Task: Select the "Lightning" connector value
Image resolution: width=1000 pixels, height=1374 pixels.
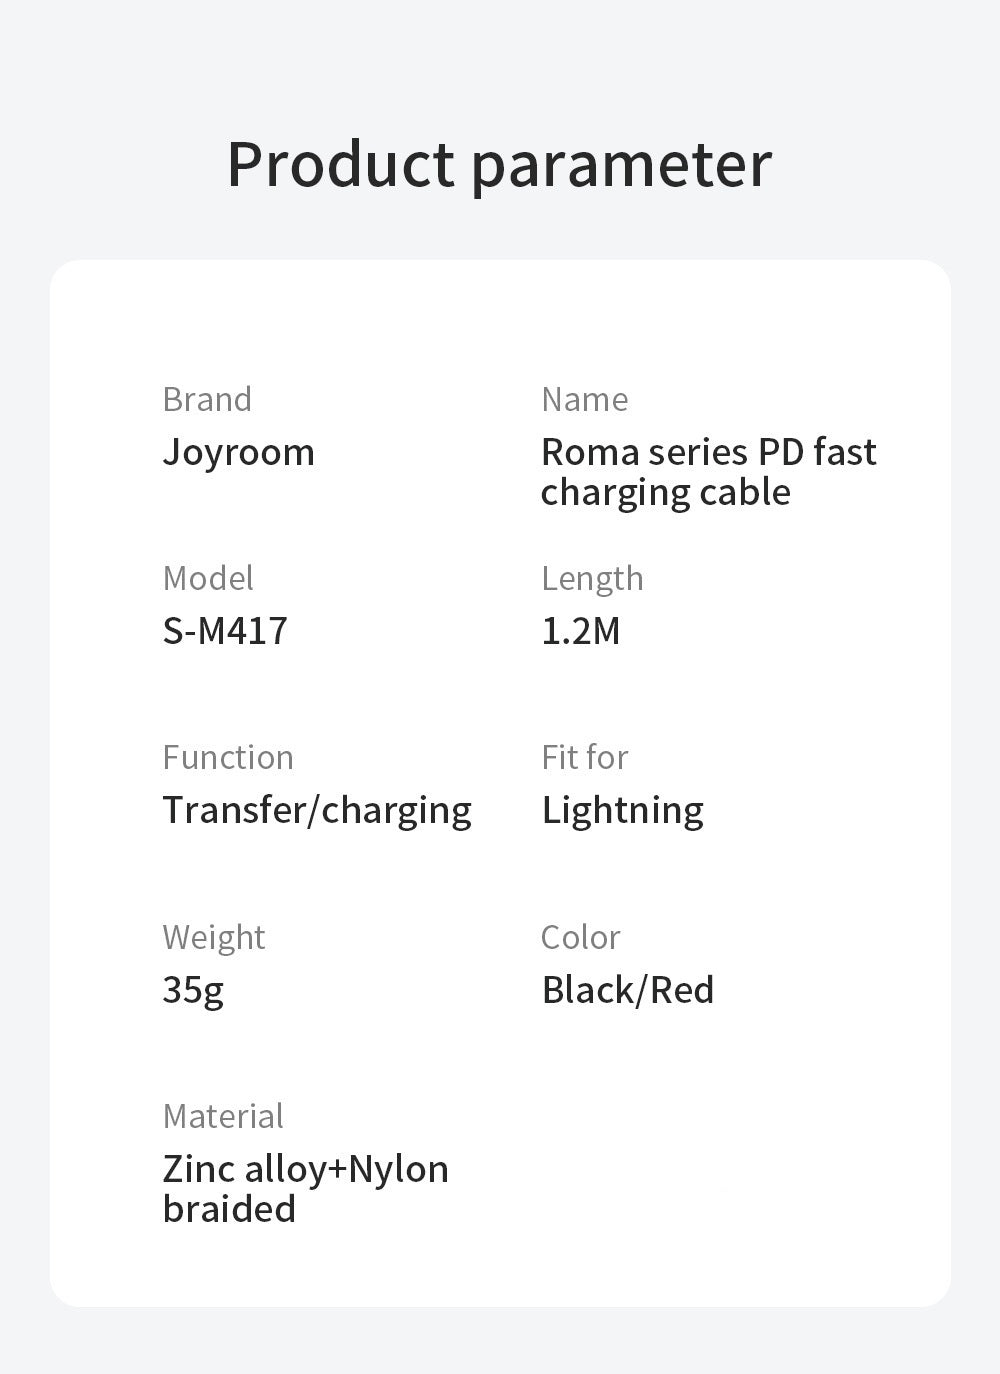Action: pos(622,810)
